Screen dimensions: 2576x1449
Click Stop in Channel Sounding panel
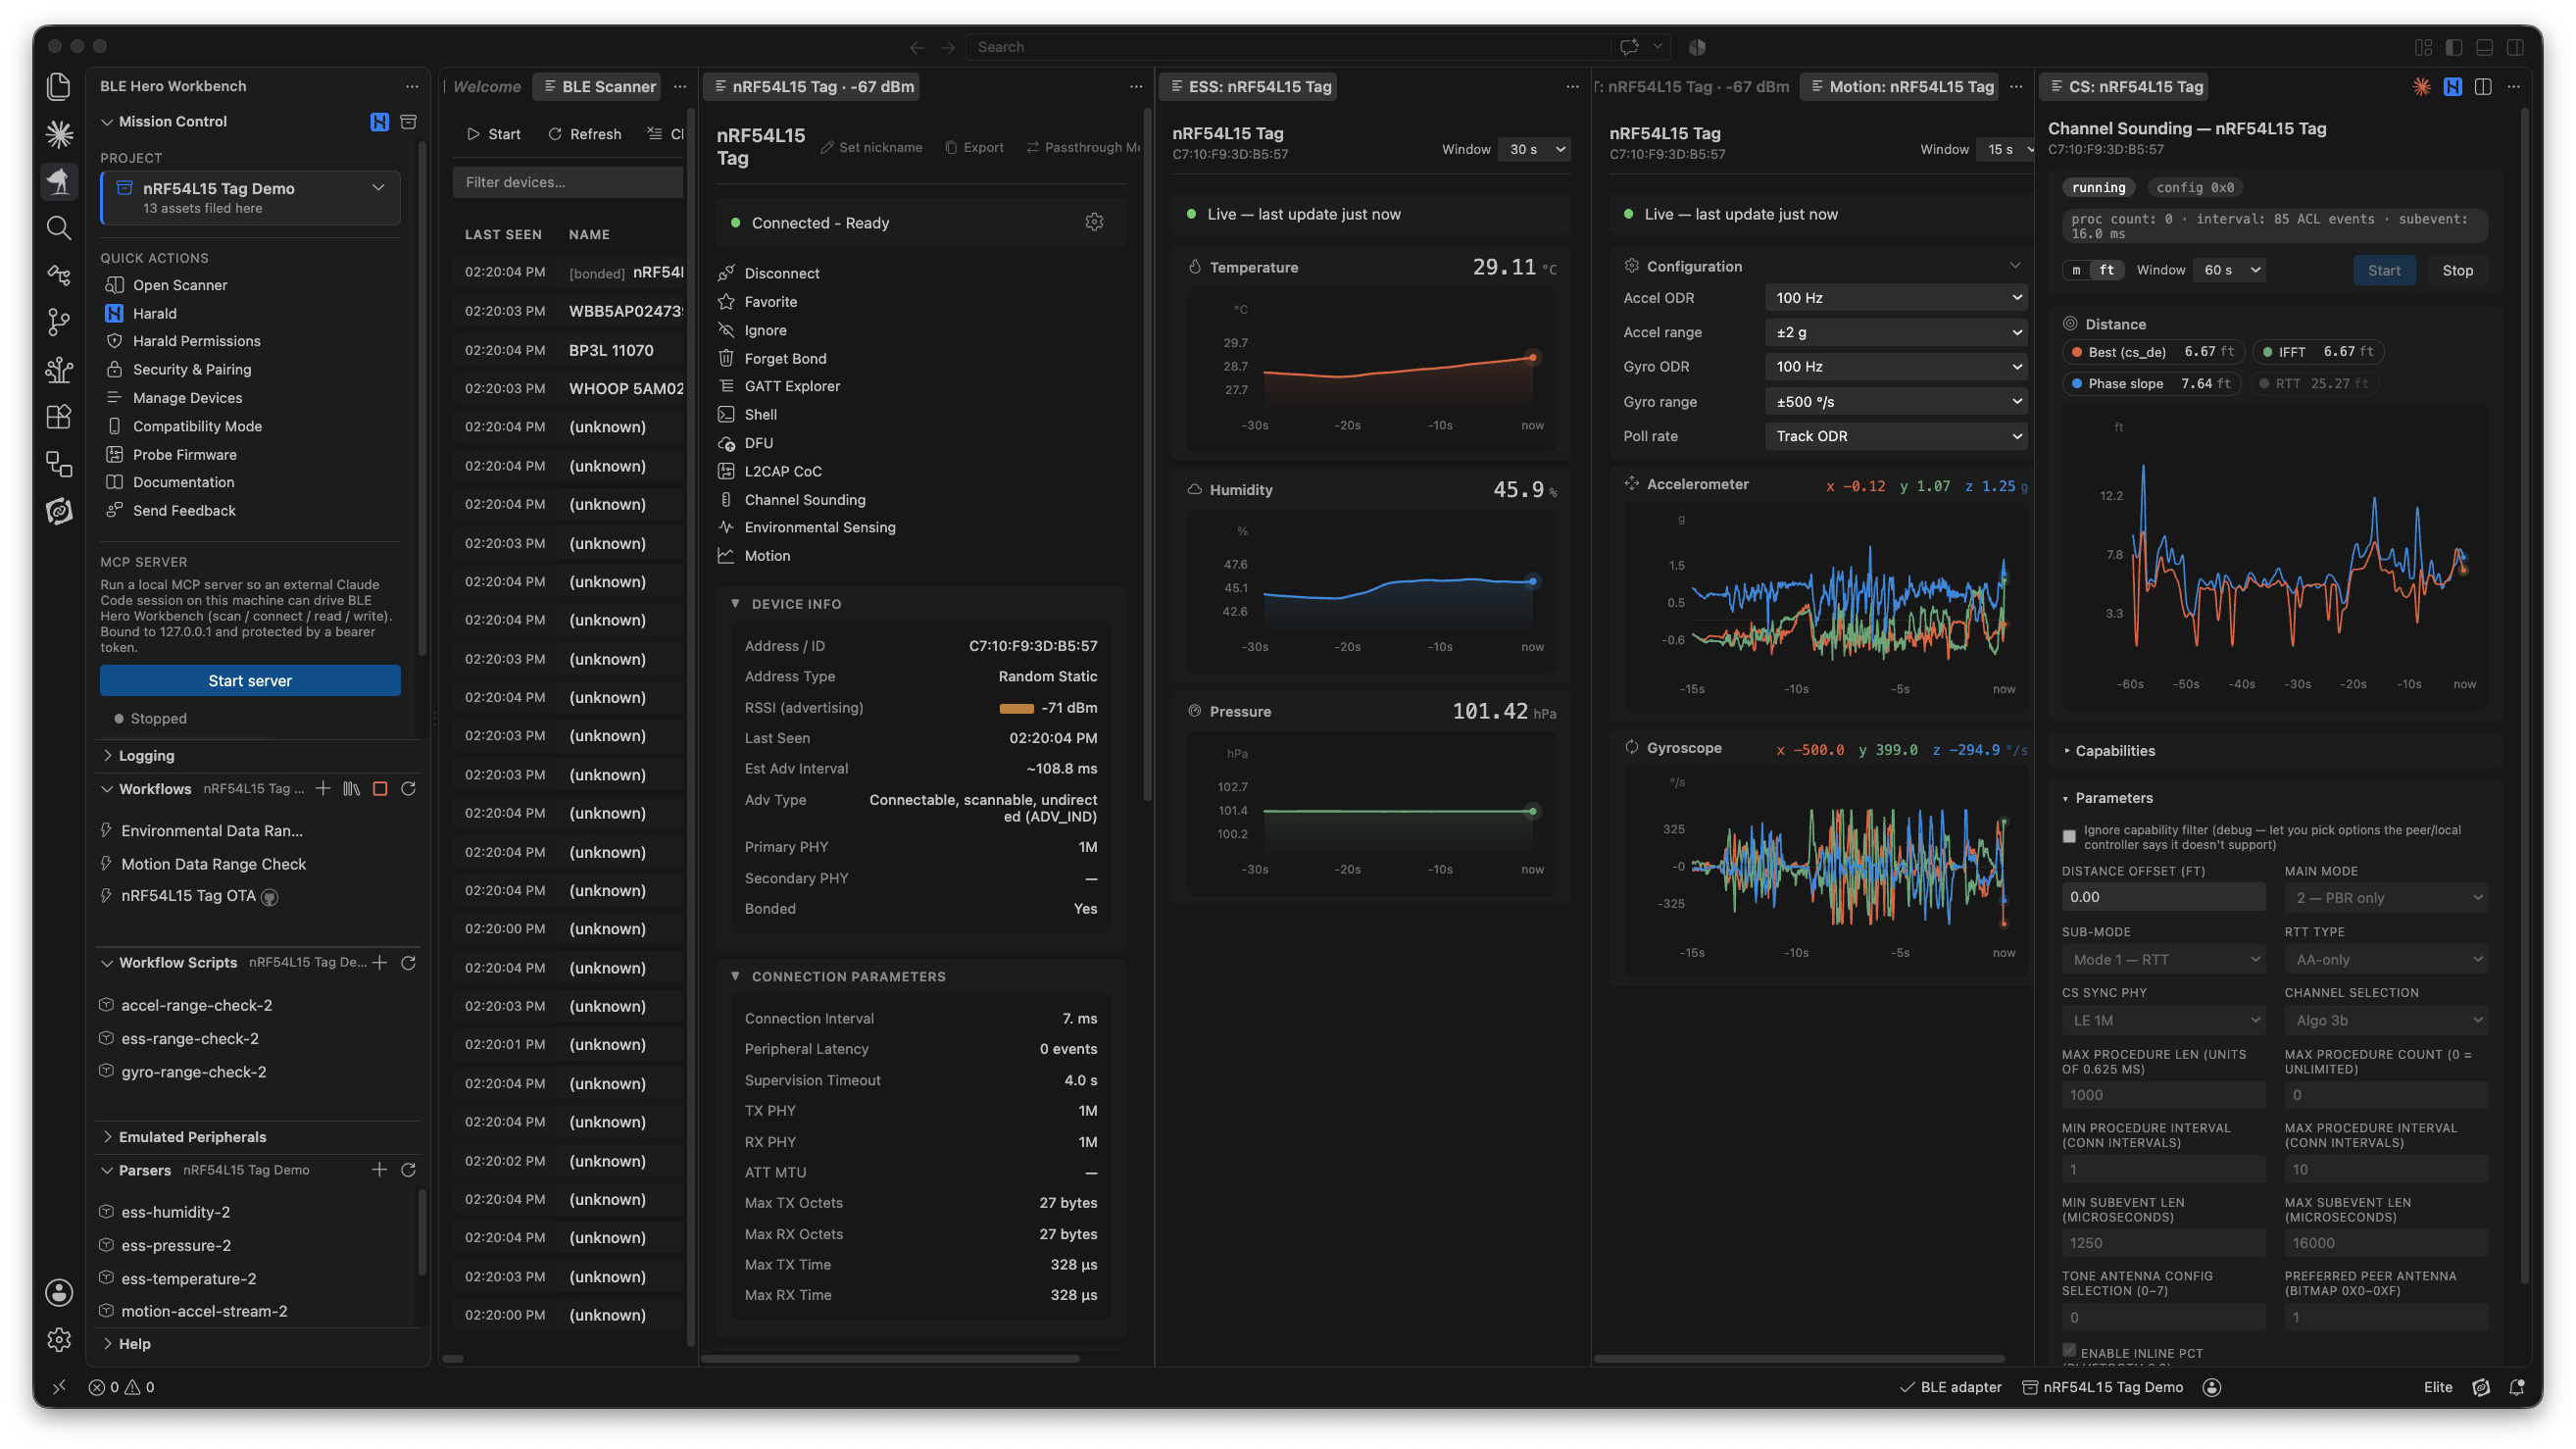(2457, 270)
